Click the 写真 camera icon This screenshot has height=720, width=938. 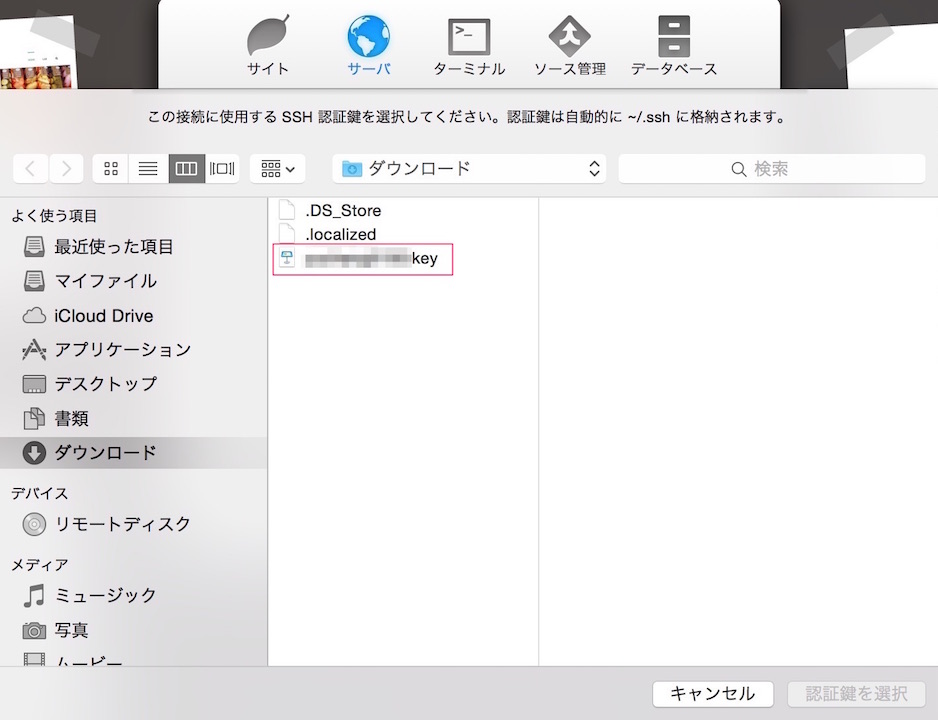34,630
